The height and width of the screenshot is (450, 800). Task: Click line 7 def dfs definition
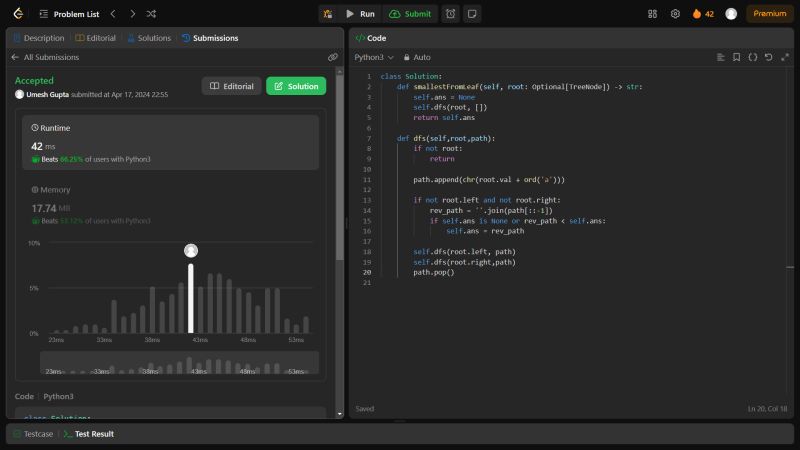pos(446,138)
